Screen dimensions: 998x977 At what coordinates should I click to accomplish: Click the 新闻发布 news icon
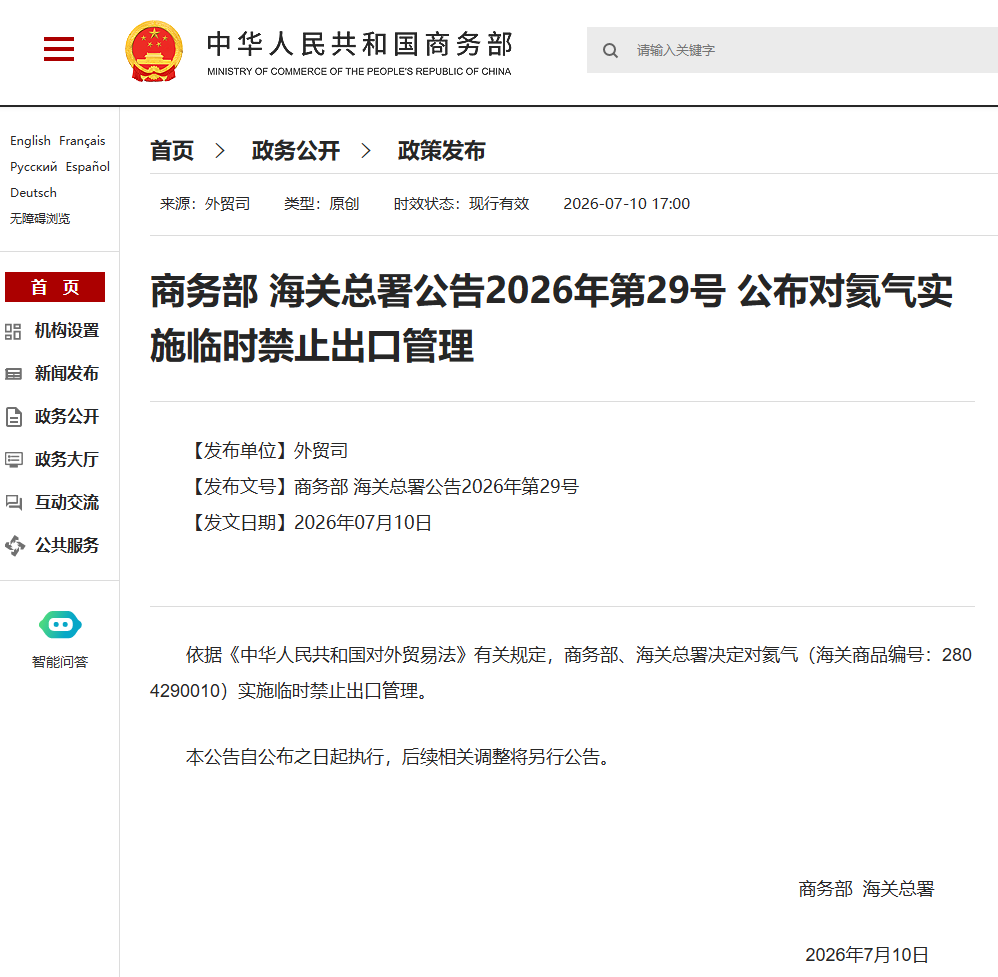coord(13,374)
